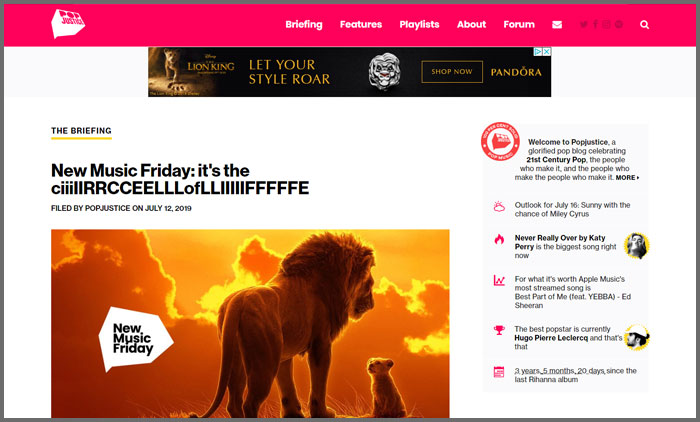The height and width of the screenshot is (422, 700).
Task: Open the search magnifier icon
Action: click(x=644, y=25)
